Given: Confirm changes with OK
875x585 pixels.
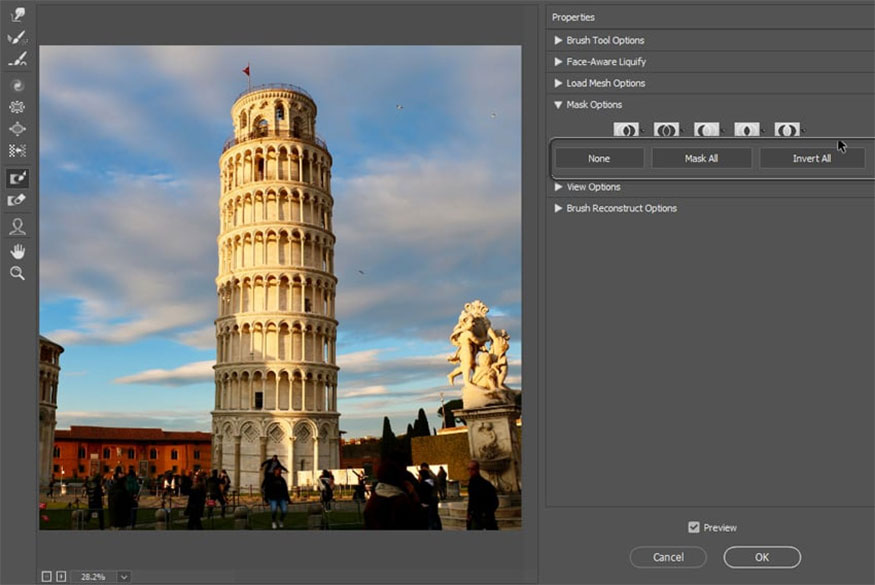Looking at the screenshot, I should [x=761, y=557].
